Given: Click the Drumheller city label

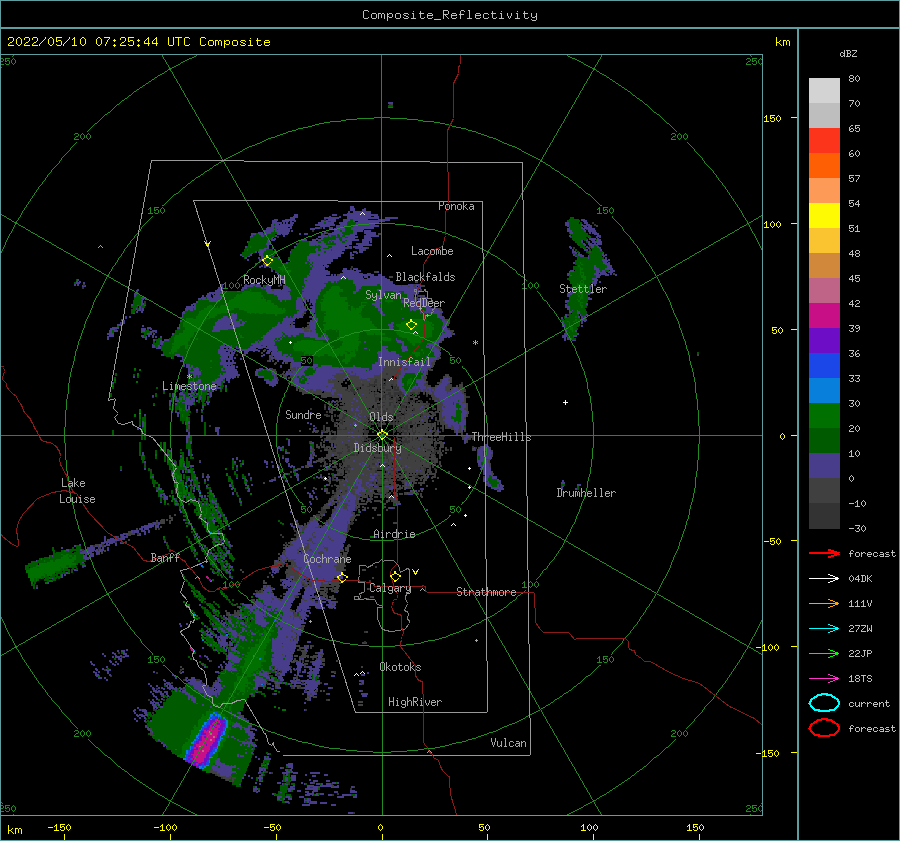Looking at the screenshot, I should [586, 493].
